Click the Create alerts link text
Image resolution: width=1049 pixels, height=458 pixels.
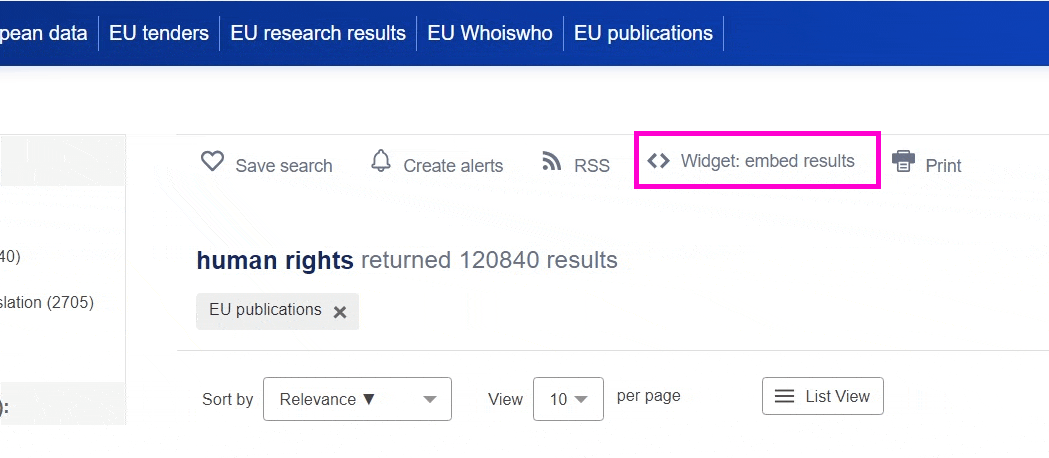tap(453, 166)
